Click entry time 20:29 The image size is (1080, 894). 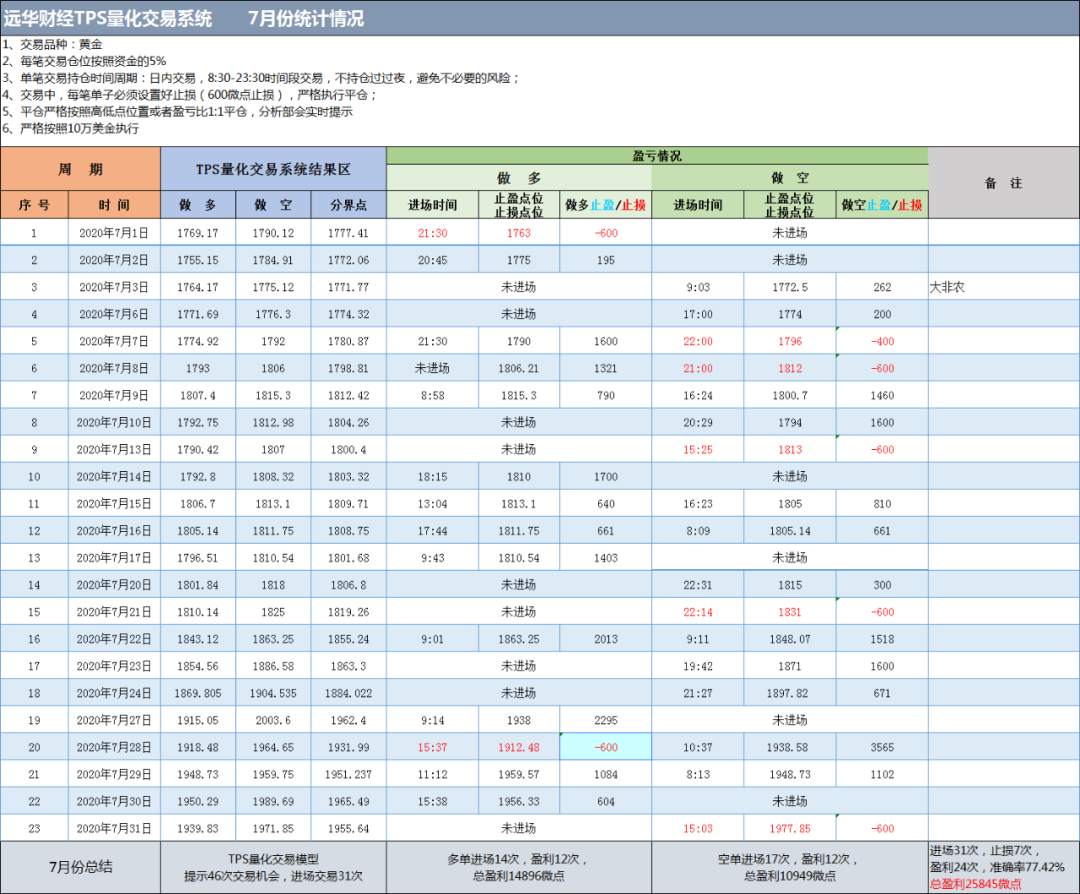point(698,423)
